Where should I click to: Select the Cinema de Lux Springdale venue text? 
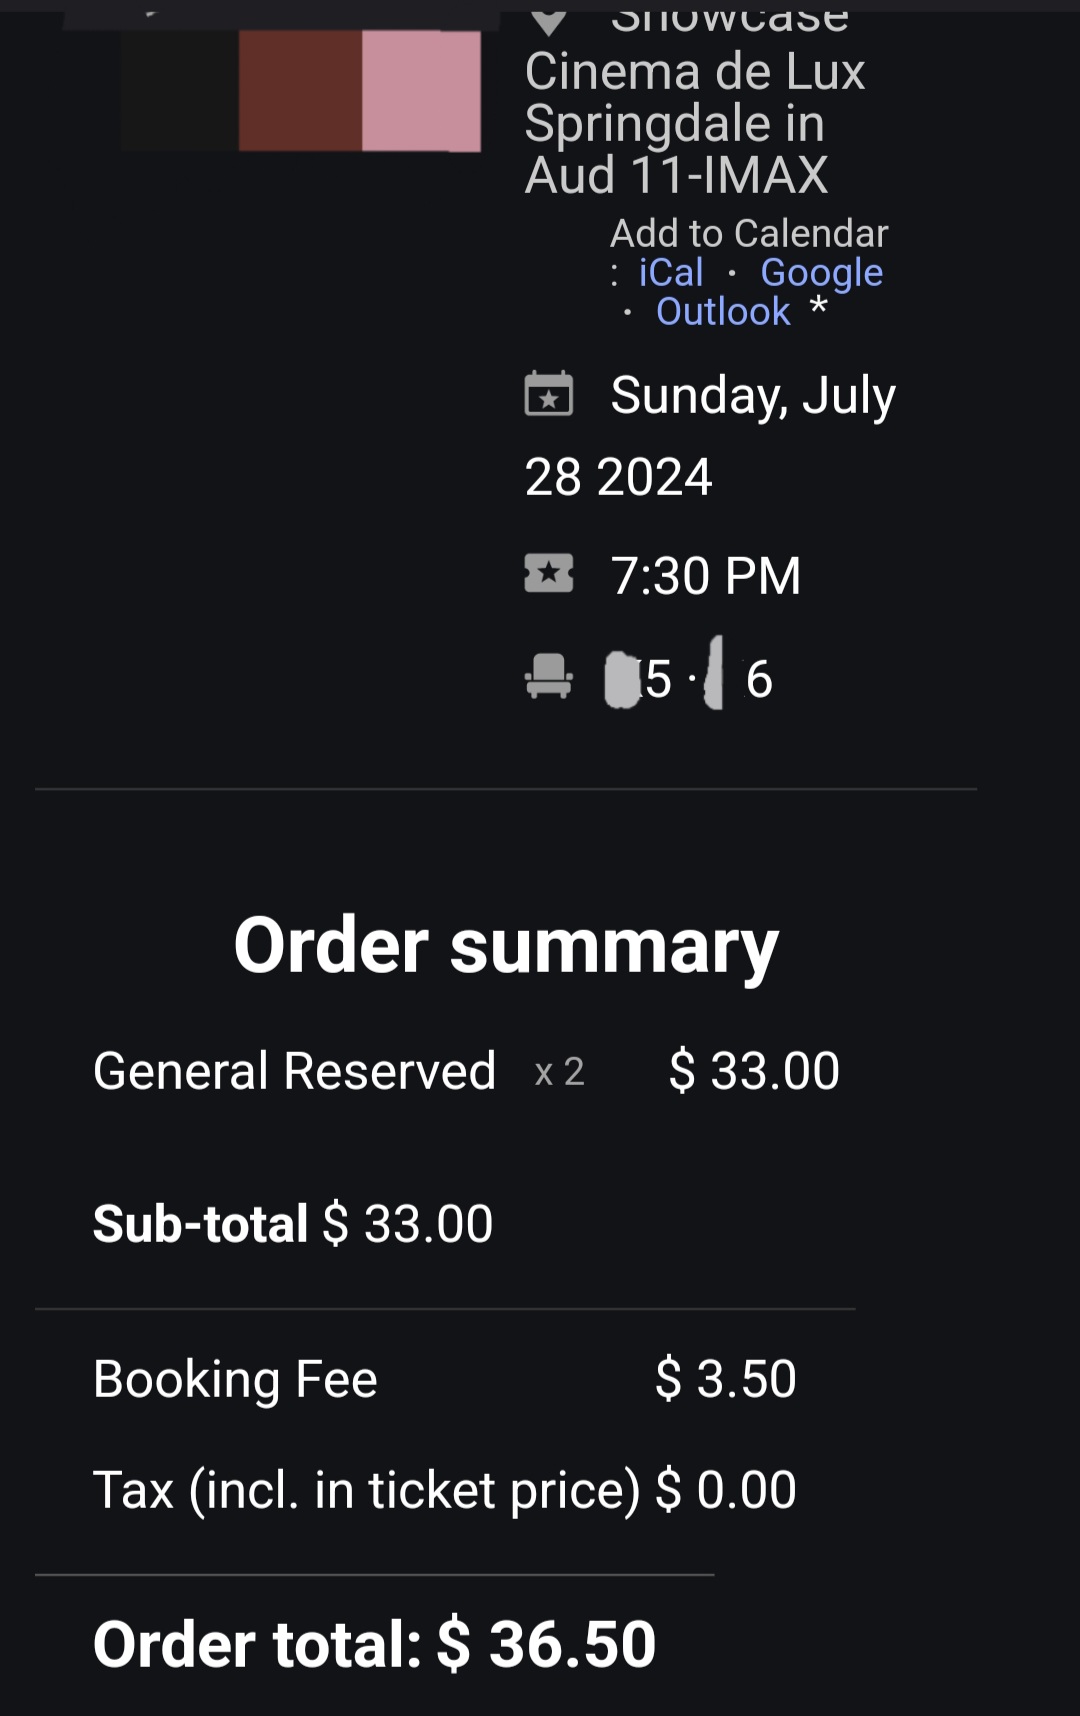(x=695, y=123)
